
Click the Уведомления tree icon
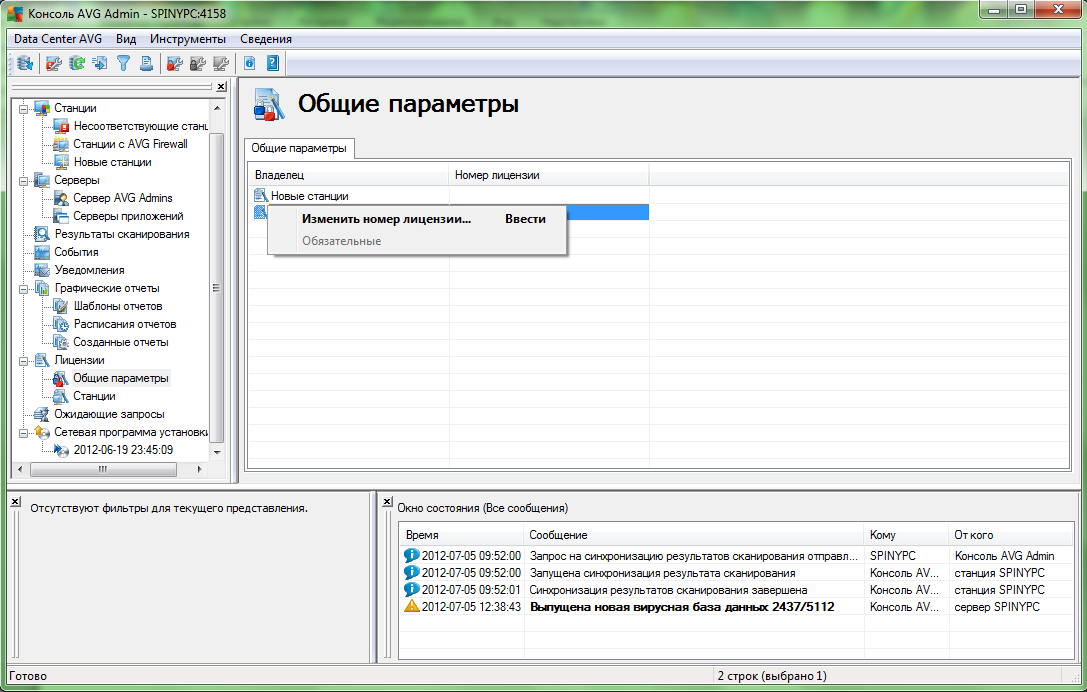click(42, 270)
